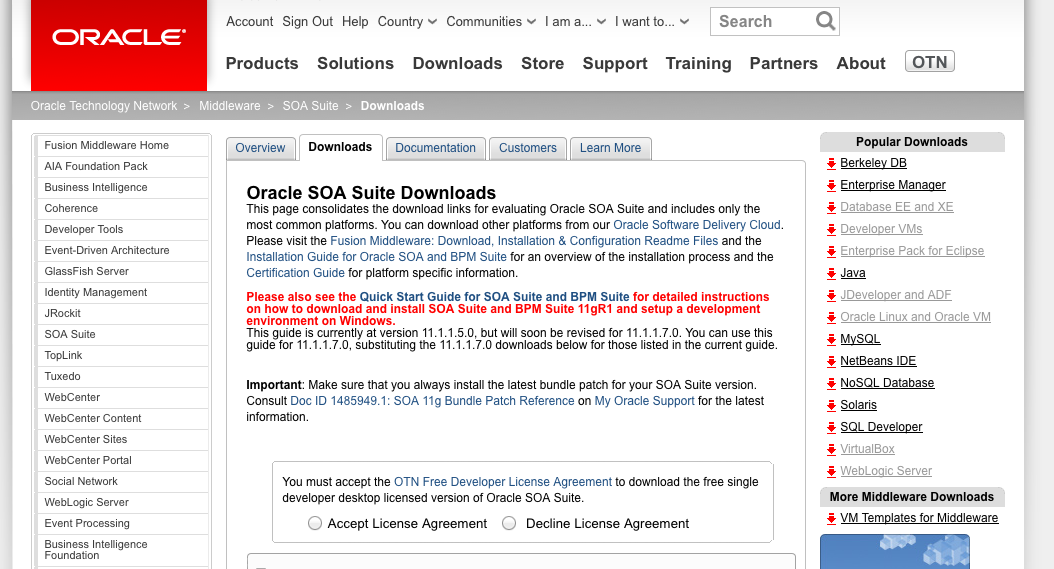Click the download icon beside Oracle Linux and Oracle VM
The height and width of the screenshot is (569, 1054).
point(832,317)
